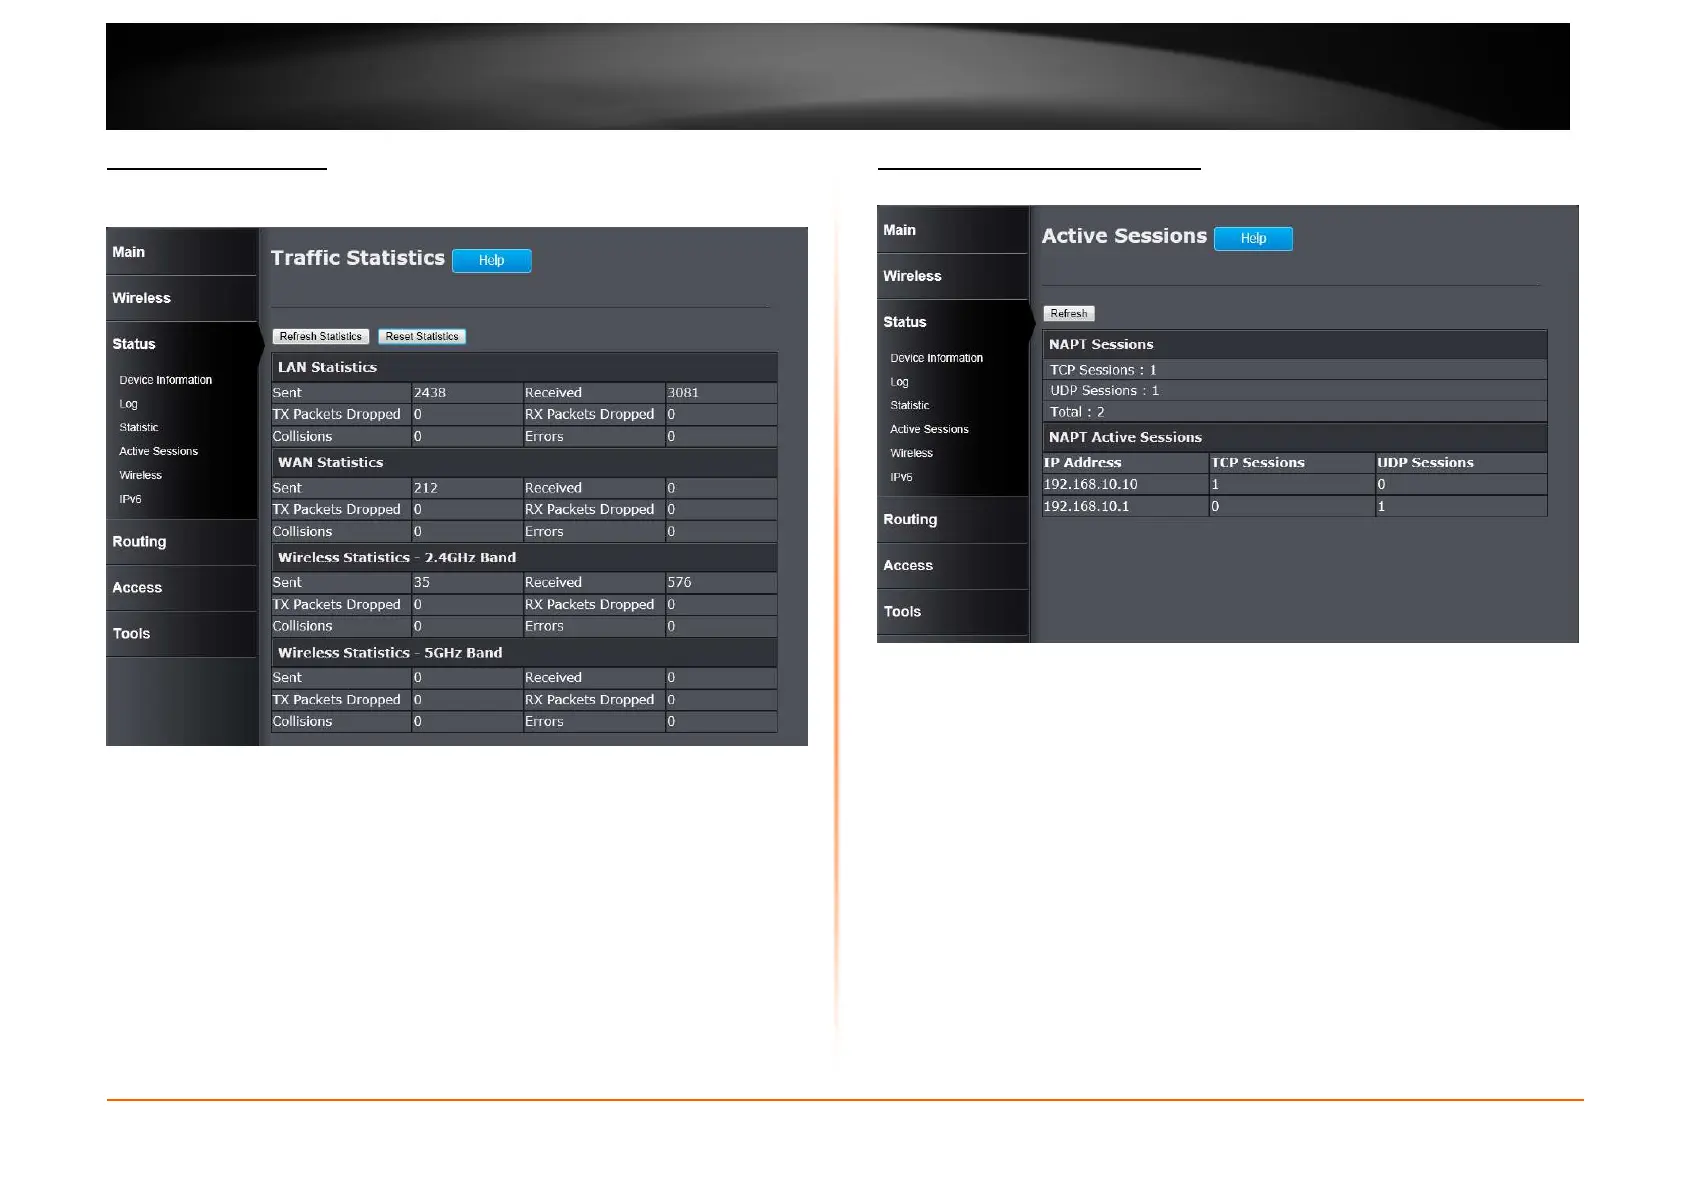
Task: Open Wireless menu in Traffic Statistics sidebar
Action: [182, 298]
